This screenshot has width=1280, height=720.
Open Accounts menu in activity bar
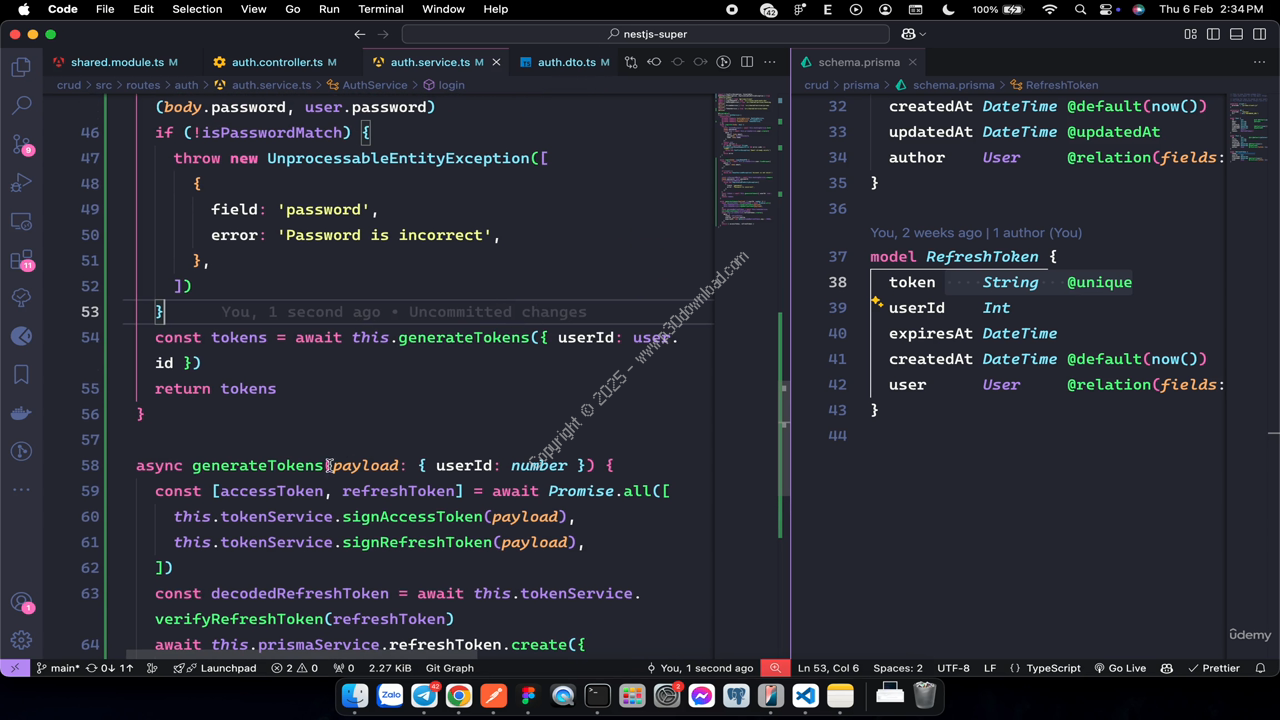click(21, 602)
